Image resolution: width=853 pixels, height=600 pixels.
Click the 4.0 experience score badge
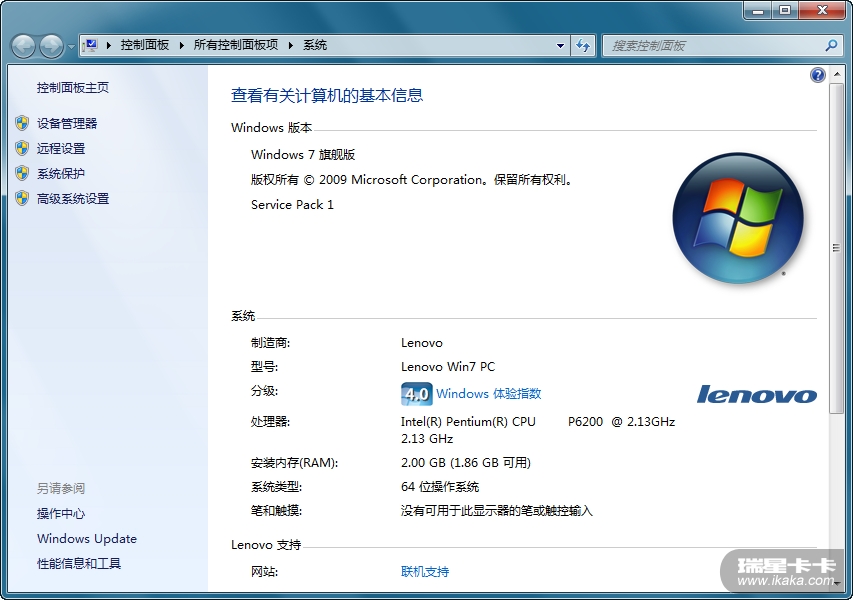pyautogui.click(x=417, y=394)
